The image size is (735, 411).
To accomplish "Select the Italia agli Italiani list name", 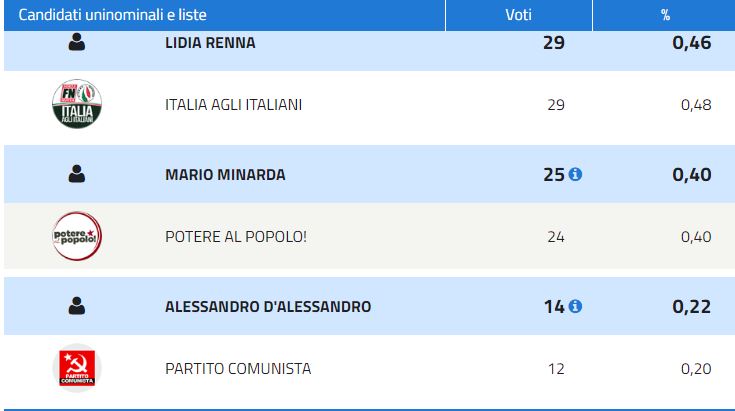I will pos(233,105).
